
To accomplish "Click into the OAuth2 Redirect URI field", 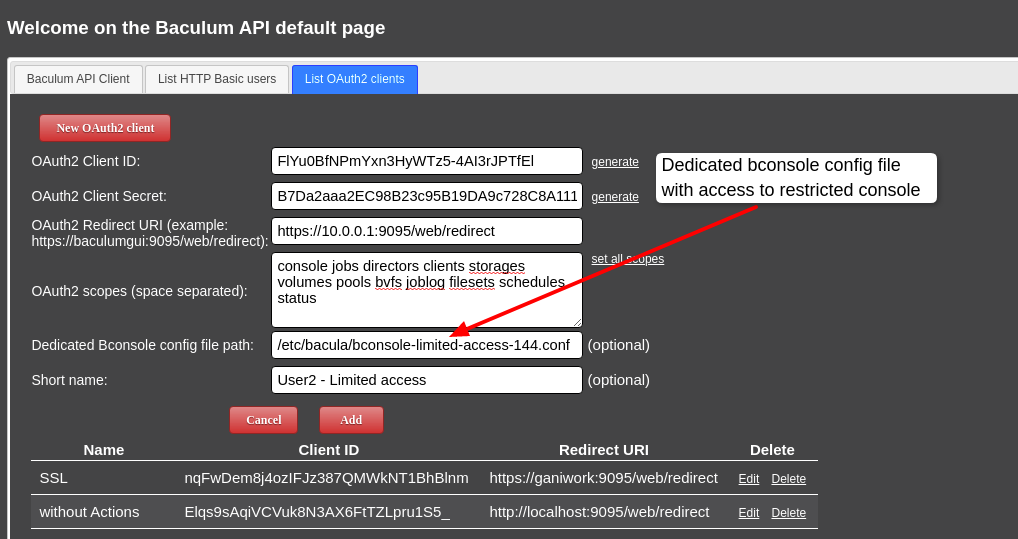I will [x=427, y=231].
